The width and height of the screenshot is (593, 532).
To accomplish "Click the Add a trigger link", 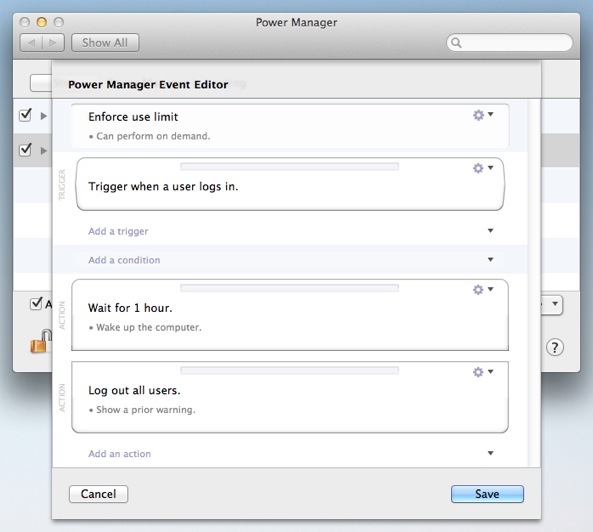I will 118,231.
